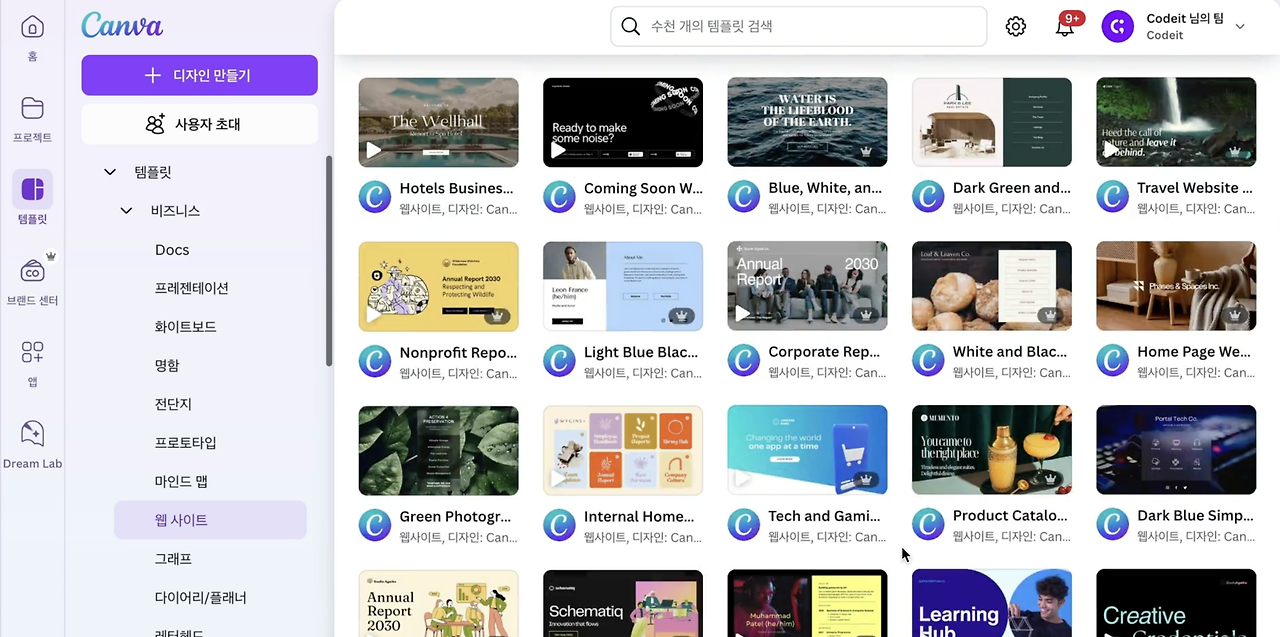Click the 디자인 만들기 button

(200, 75)
